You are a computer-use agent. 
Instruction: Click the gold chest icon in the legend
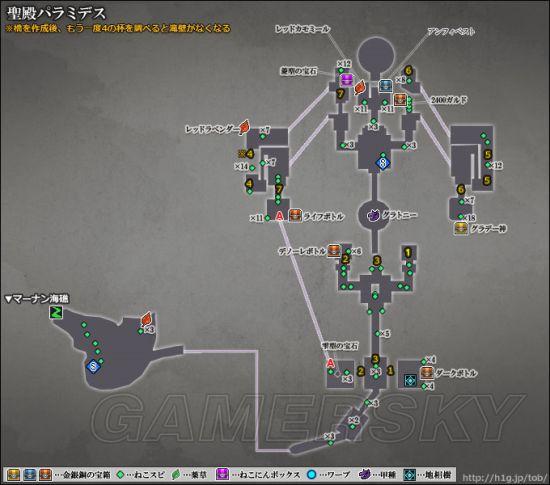tap(14, 475)
